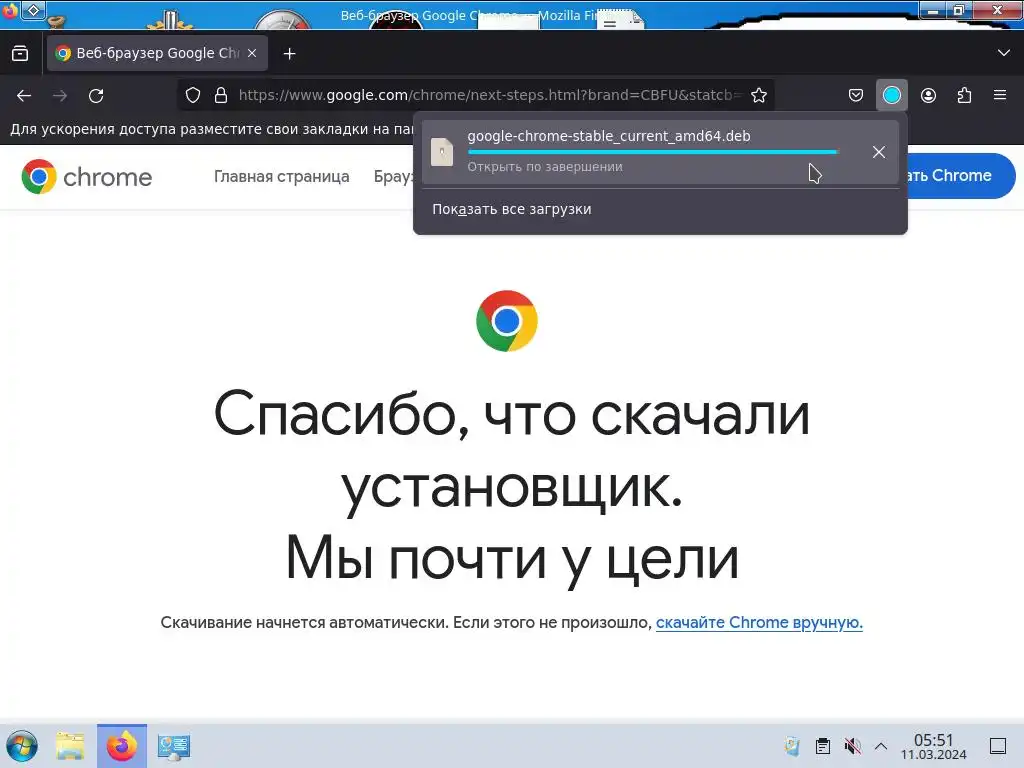Screen dimensions: 1024x768
Task: Unmute the volume tray icon
Action: tap(852, 746)
